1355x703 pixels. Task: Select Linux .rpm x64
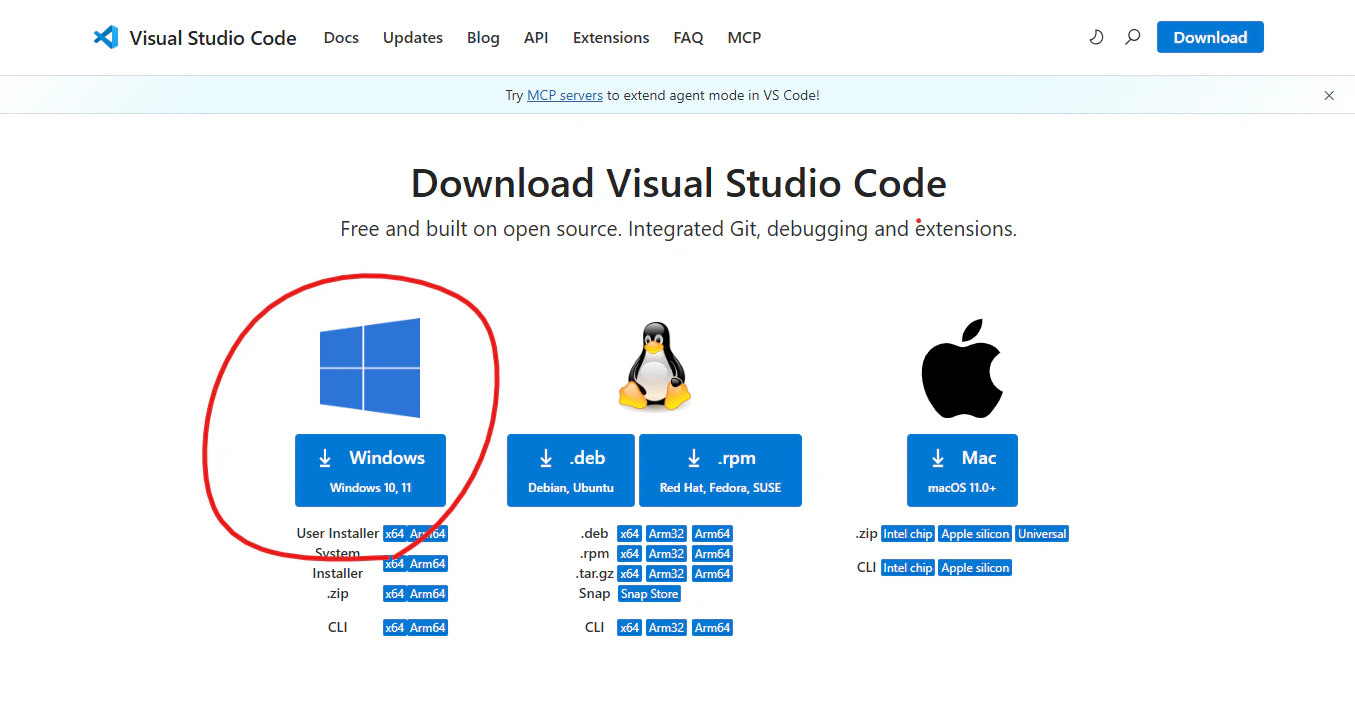point(629,554)
